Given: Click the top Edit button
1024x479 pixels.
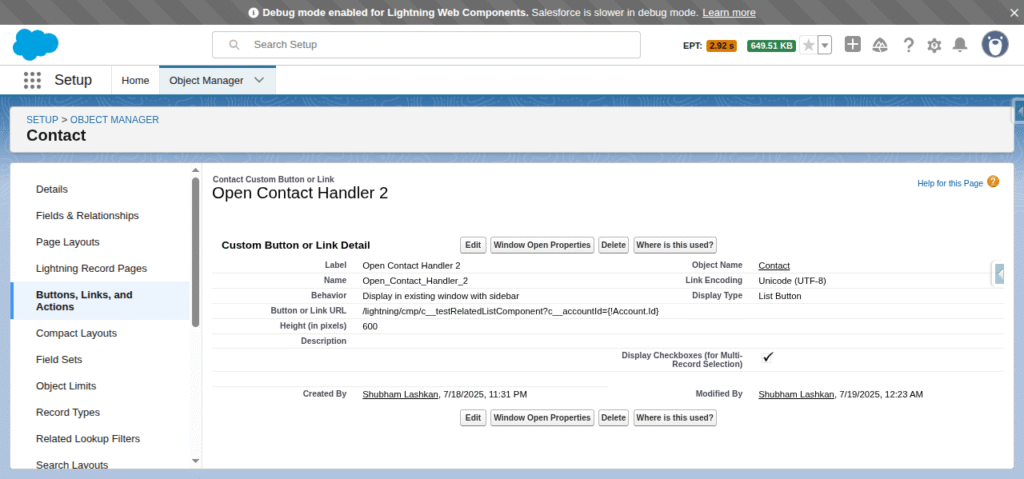Looking at the screenshot, I should click(x=473, y=245).
